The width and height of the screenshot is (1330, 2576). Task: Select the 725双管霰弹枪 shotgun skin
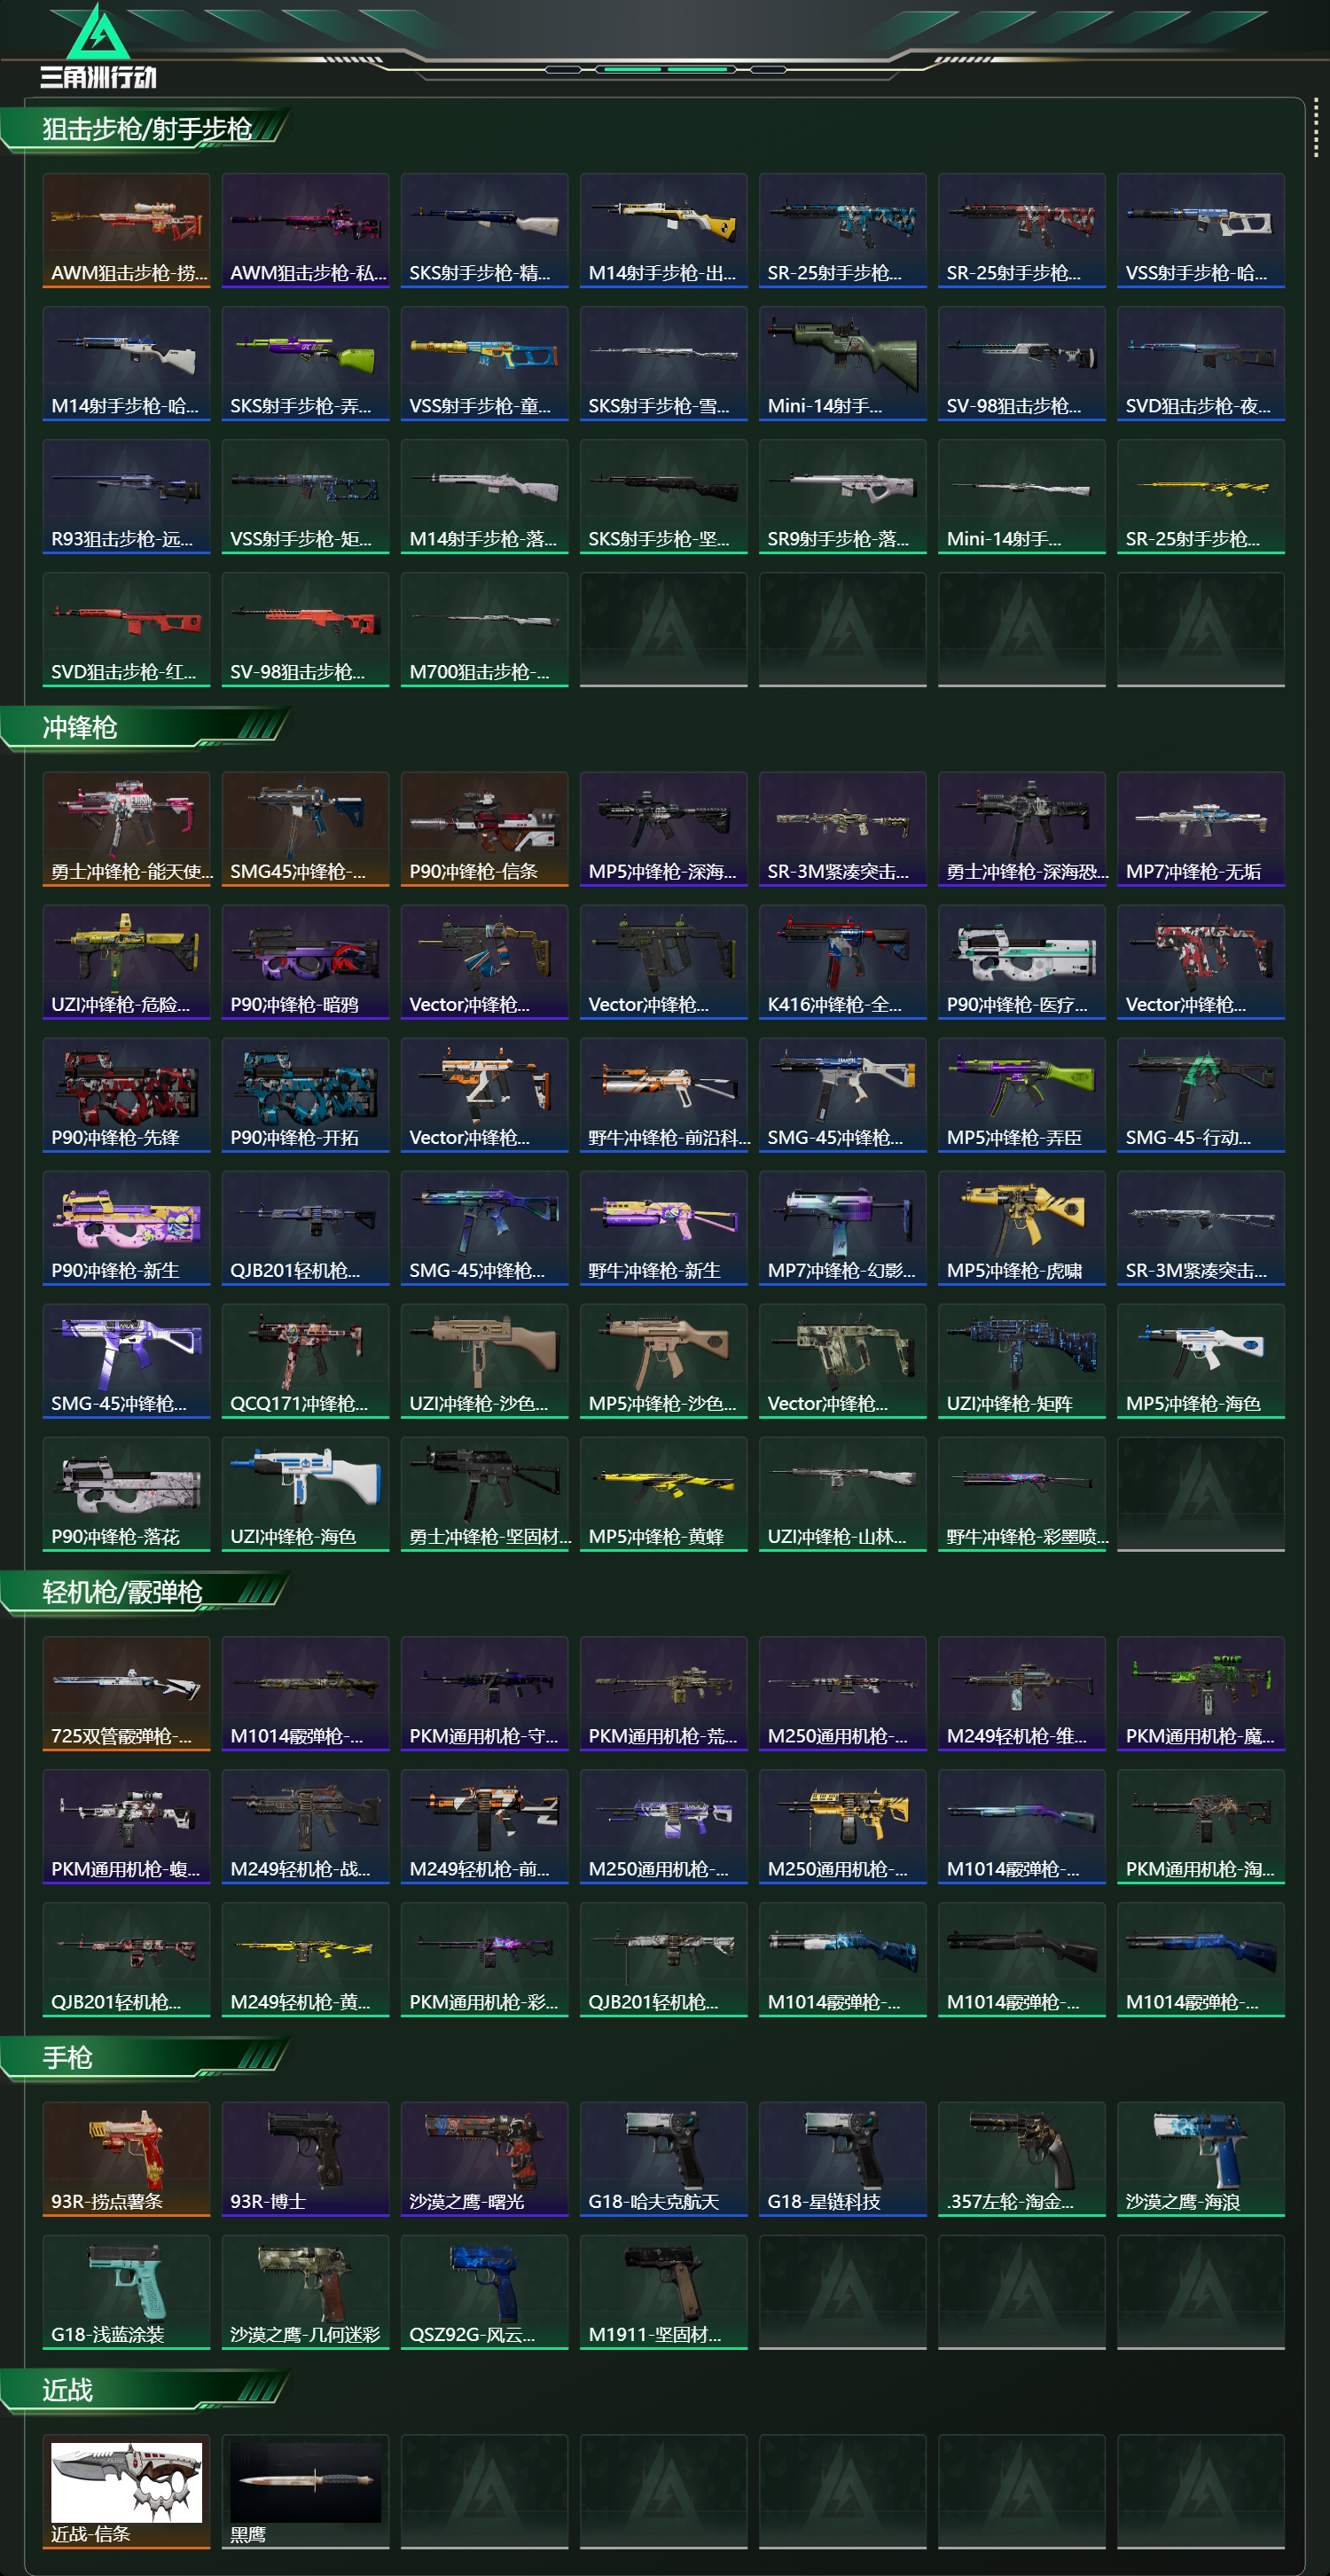tap(126, 1694)
